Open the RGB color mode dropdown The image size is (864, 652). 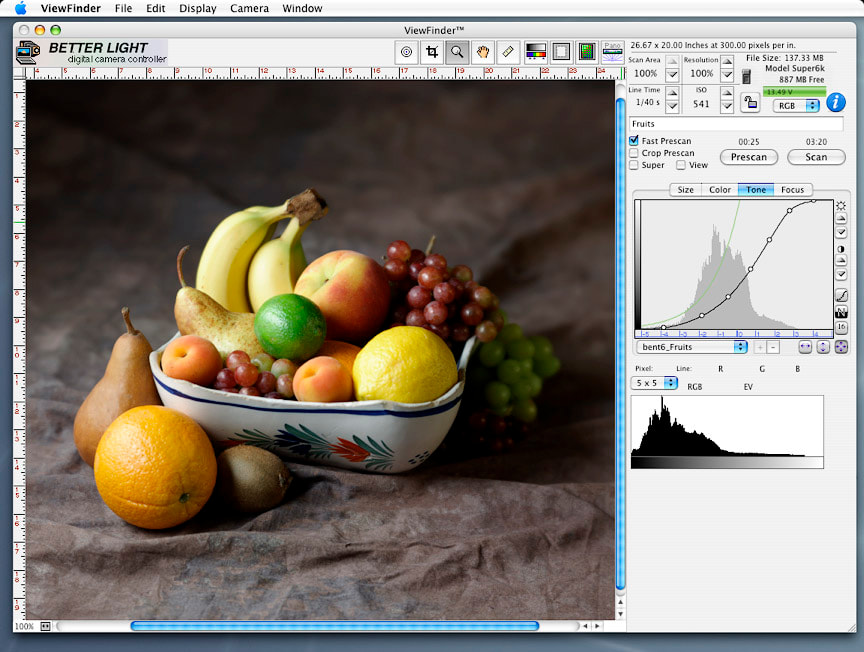click(796, 106)
